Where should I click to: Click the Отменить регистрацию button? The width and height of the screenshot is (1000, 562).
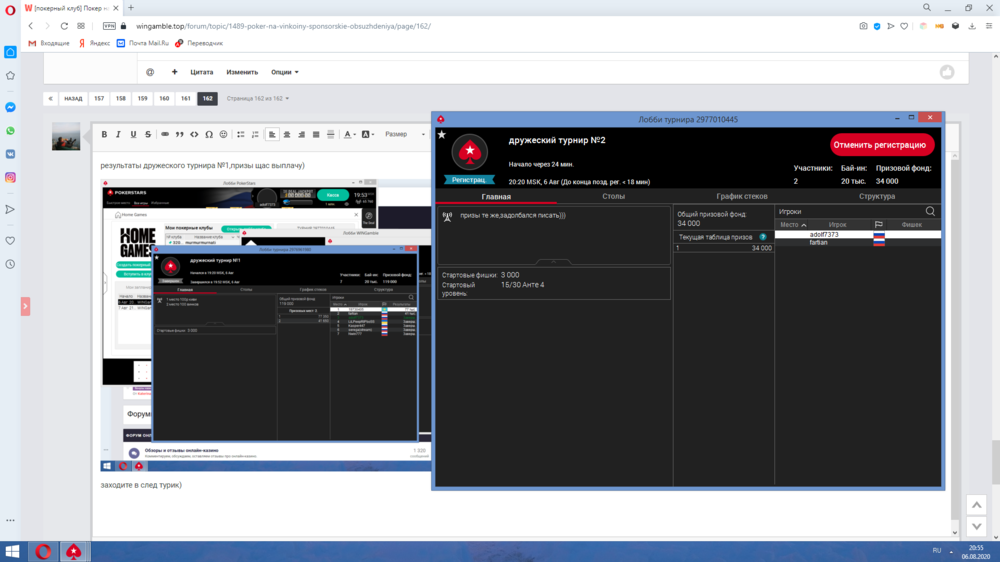[880, 145]
